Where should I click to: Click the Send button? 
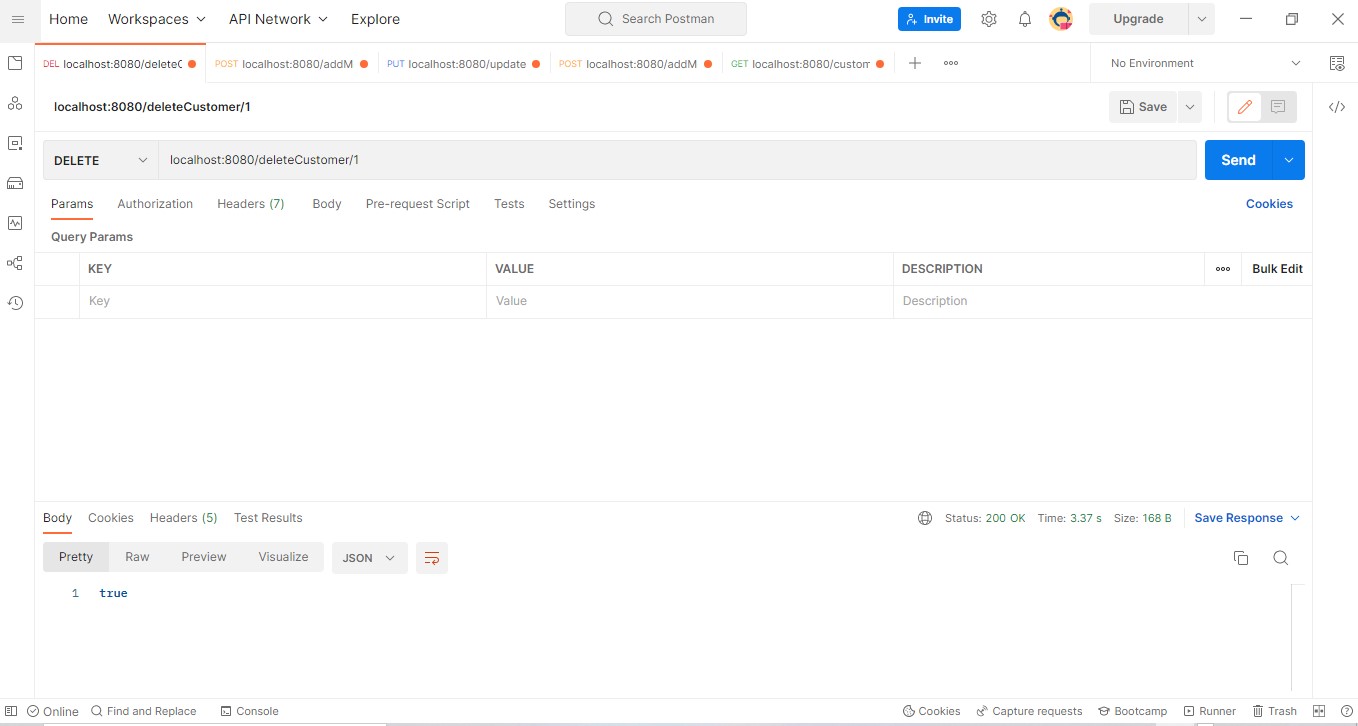[x=1237, y=159]
